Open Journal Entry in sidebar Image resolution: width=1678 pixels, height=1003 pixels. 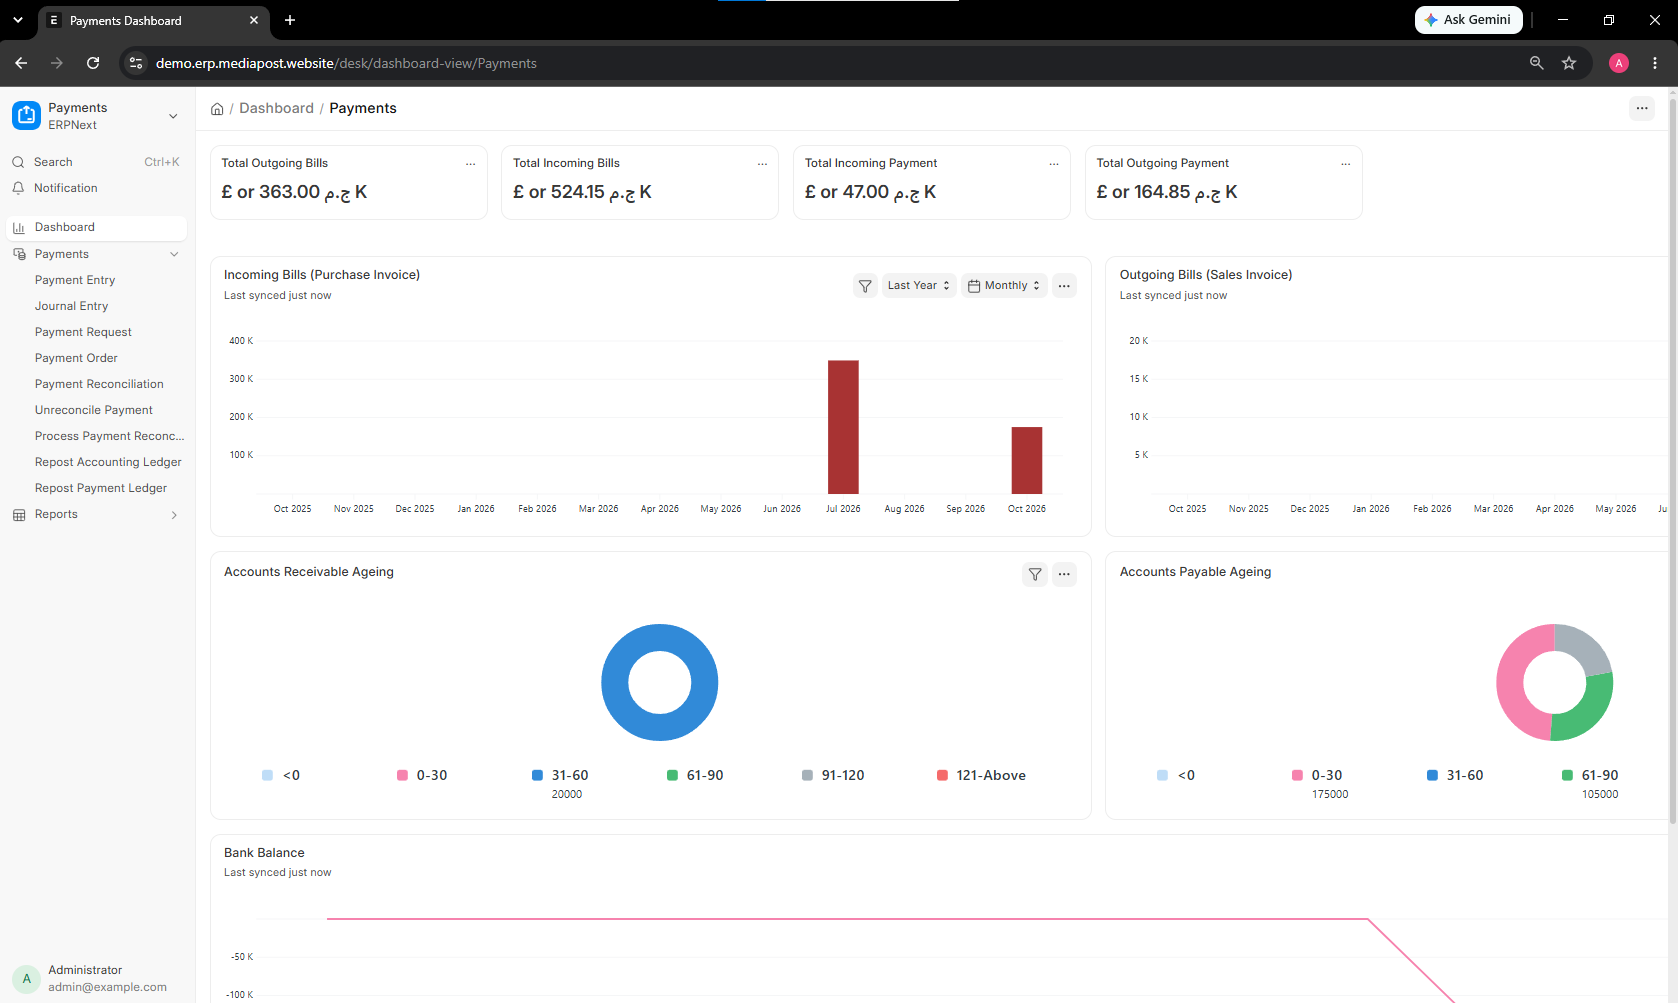coord(71,307)
